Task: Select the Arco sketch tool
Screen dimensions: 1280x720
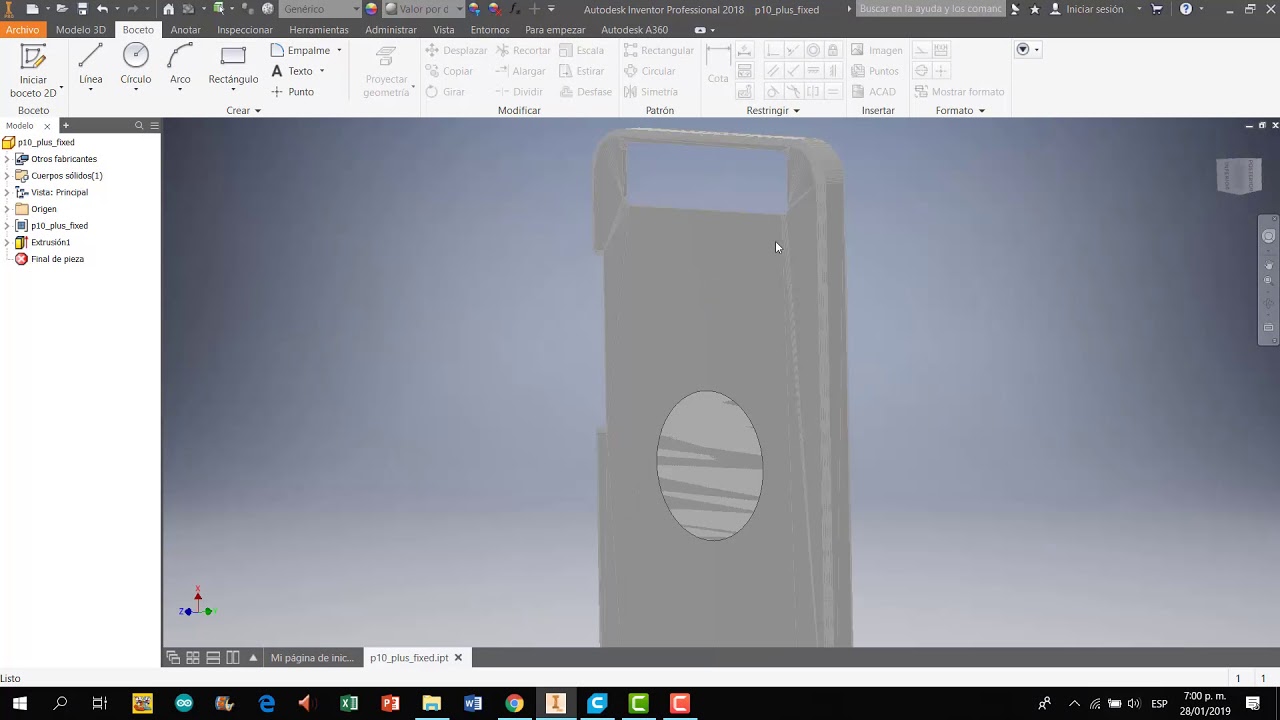Action: (180, 66)
